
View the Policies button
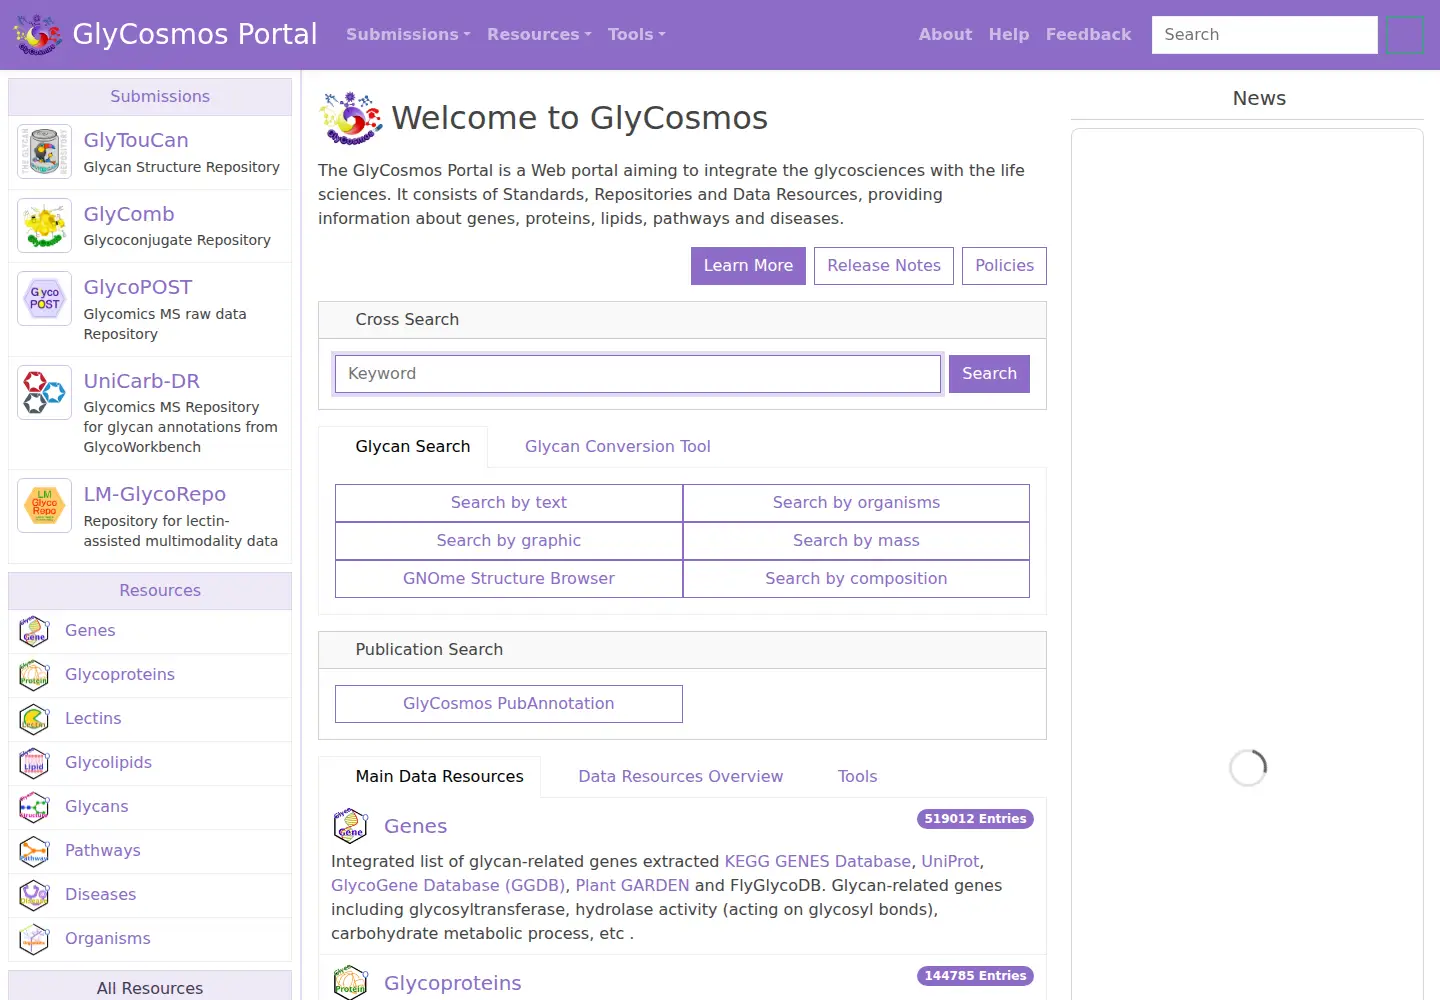point(1004,266)
